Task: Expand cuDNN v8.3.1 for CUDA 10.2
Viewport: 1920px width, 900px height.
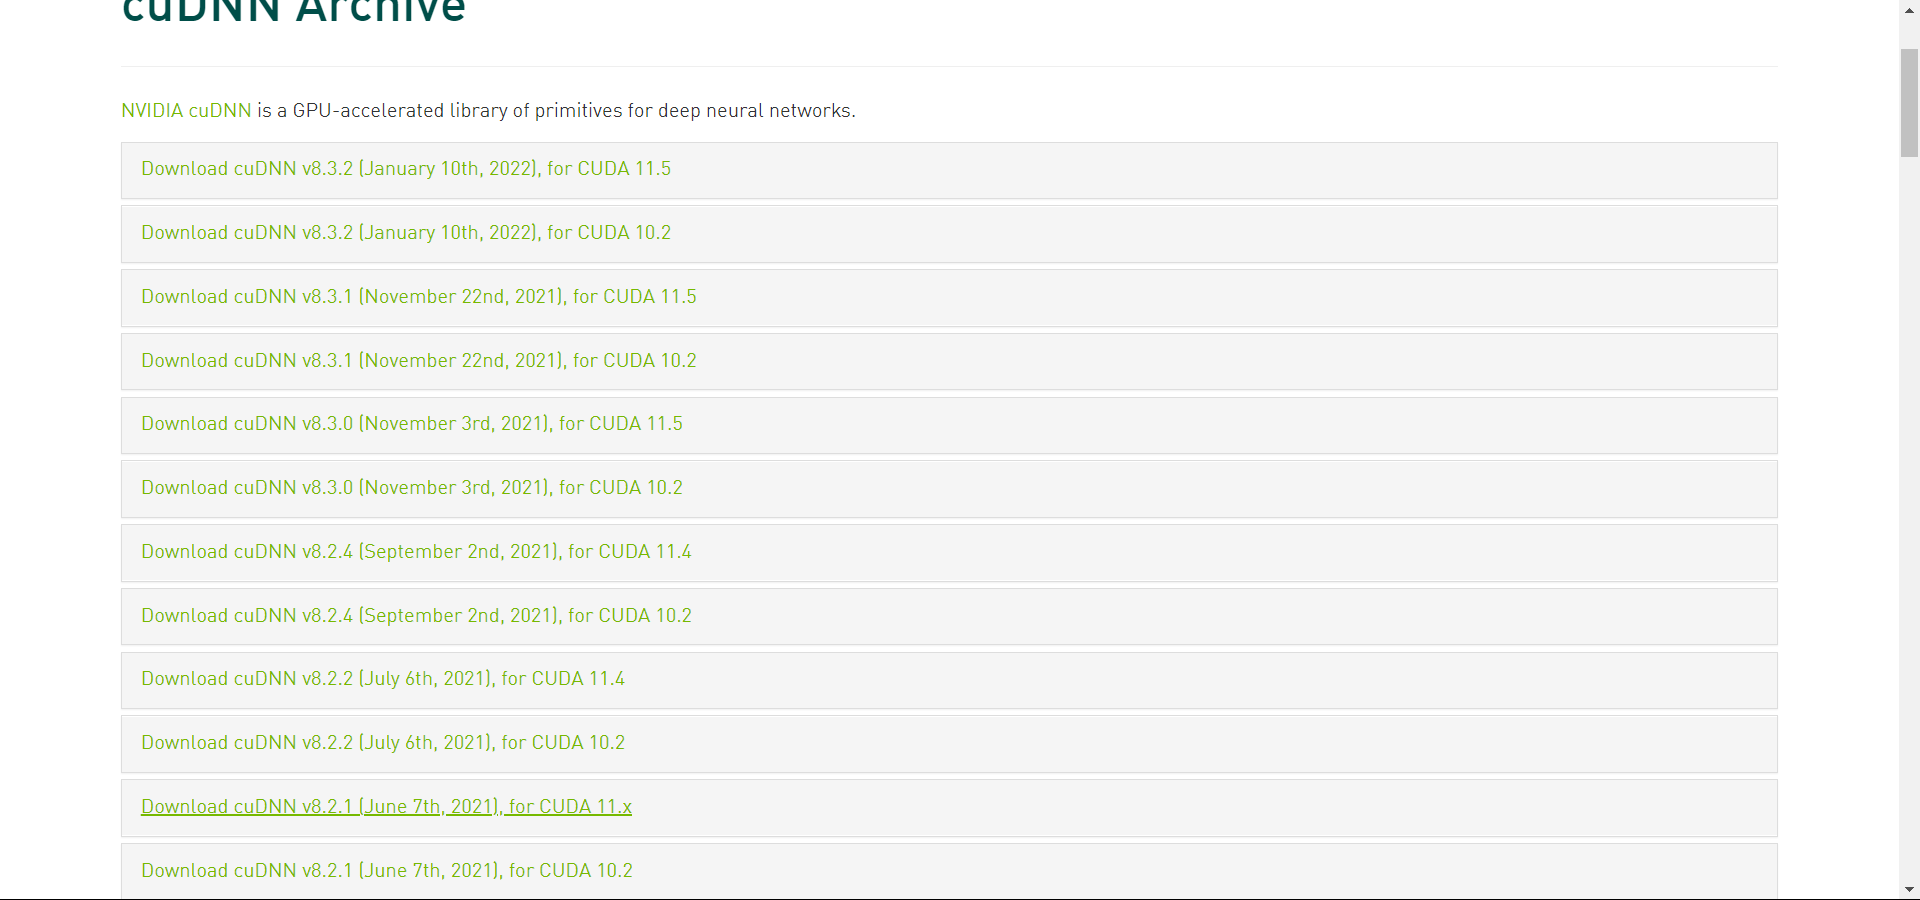Action: 419,361
